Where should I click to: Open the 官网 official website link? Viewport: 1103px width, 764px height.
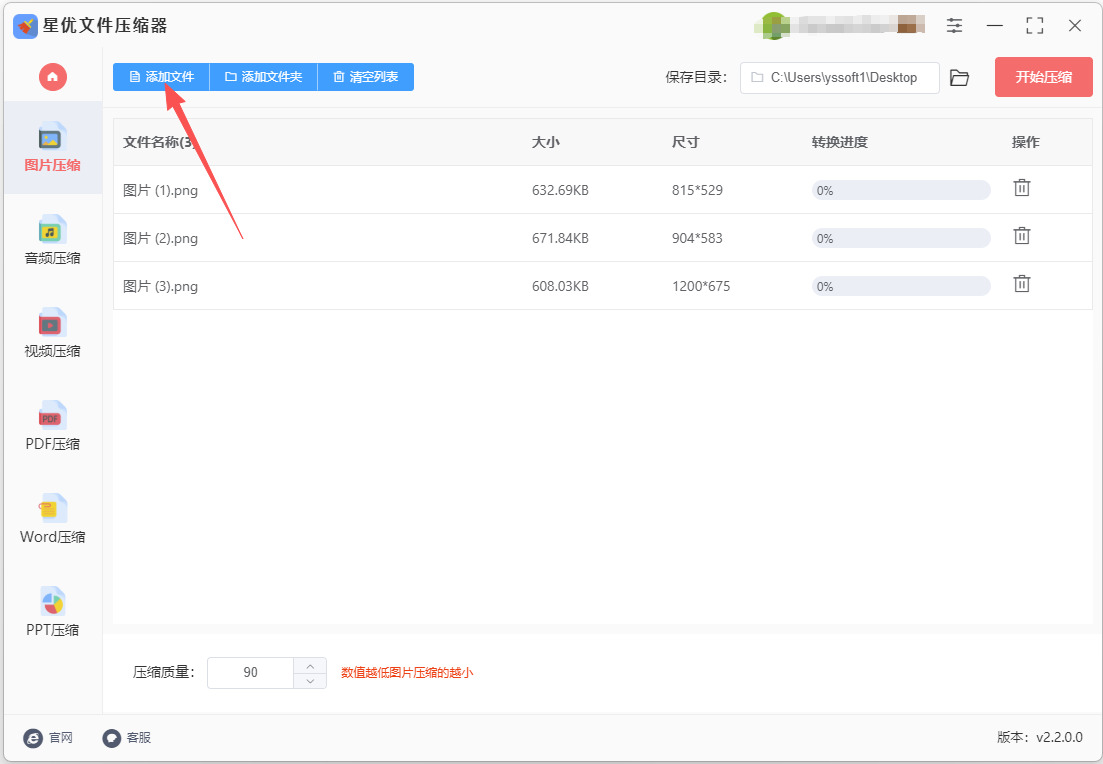[48, 737]
